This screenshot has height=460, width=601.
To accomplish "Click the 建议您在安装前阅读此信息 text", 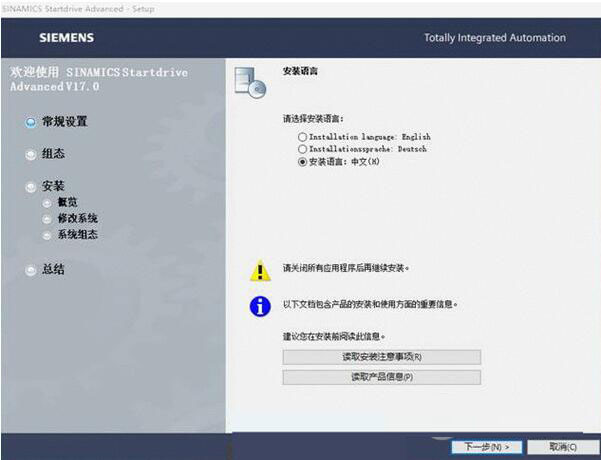I will pyautogui.click(x=334, y=337).
